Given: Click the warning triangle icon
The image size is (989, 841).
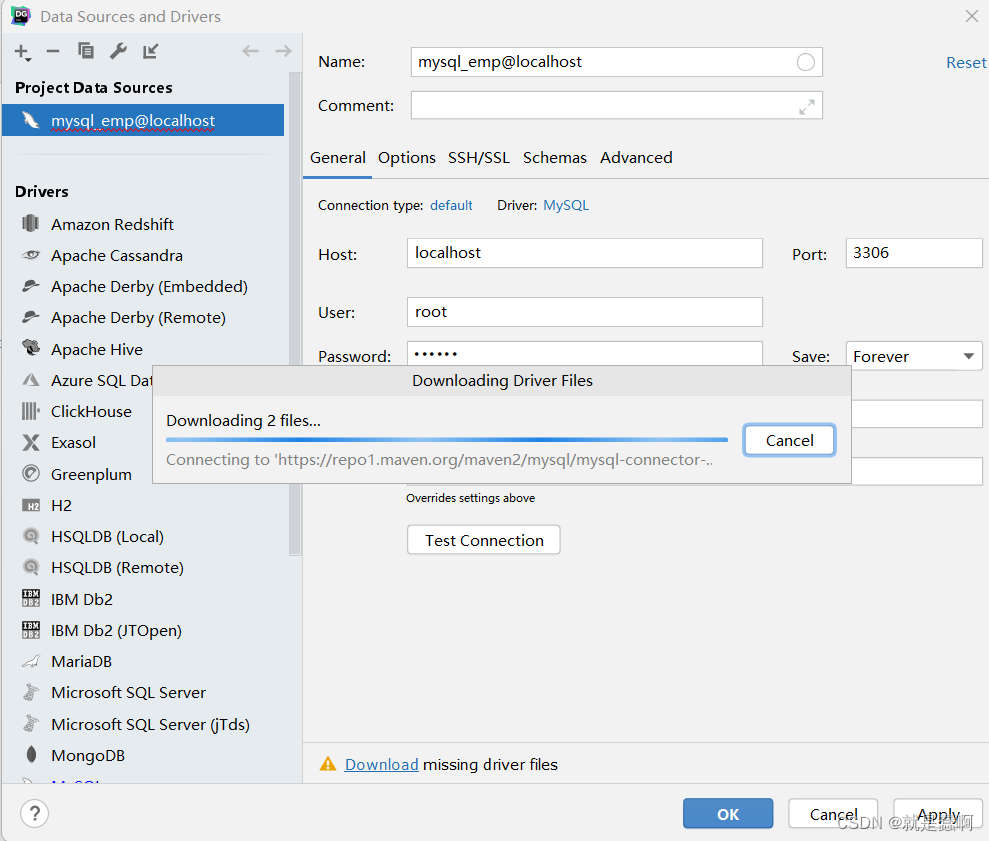Looking at the screenshot, I should pos(327,764).
